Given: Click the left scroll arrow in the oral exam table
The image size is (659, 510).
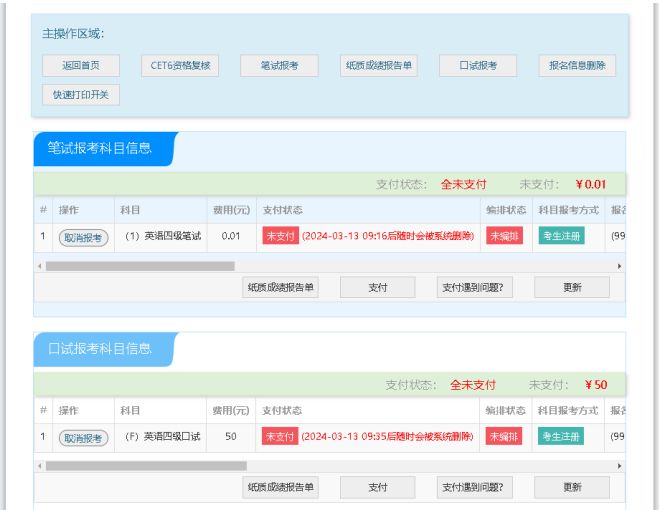Looking at the screenshot, I should click(40, 466).
